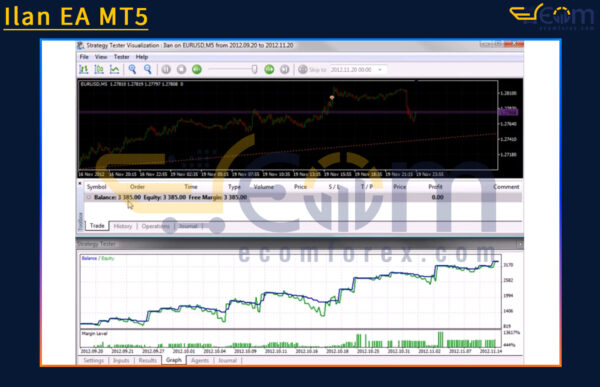Viewport: 600px width, 387px height.
Task: Open the Skip to date dropdown arrow
Action: pyautogui.click(x=380, y=70)
